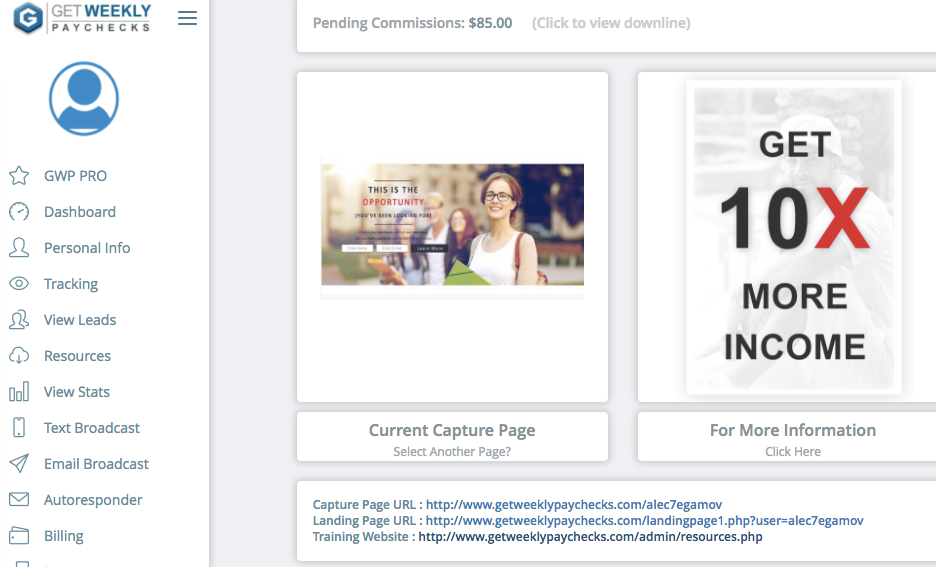The height and width of the screenshot is (567, 936).
Task: Click the Capture Page URL label
Action: [x=367, y=504]
